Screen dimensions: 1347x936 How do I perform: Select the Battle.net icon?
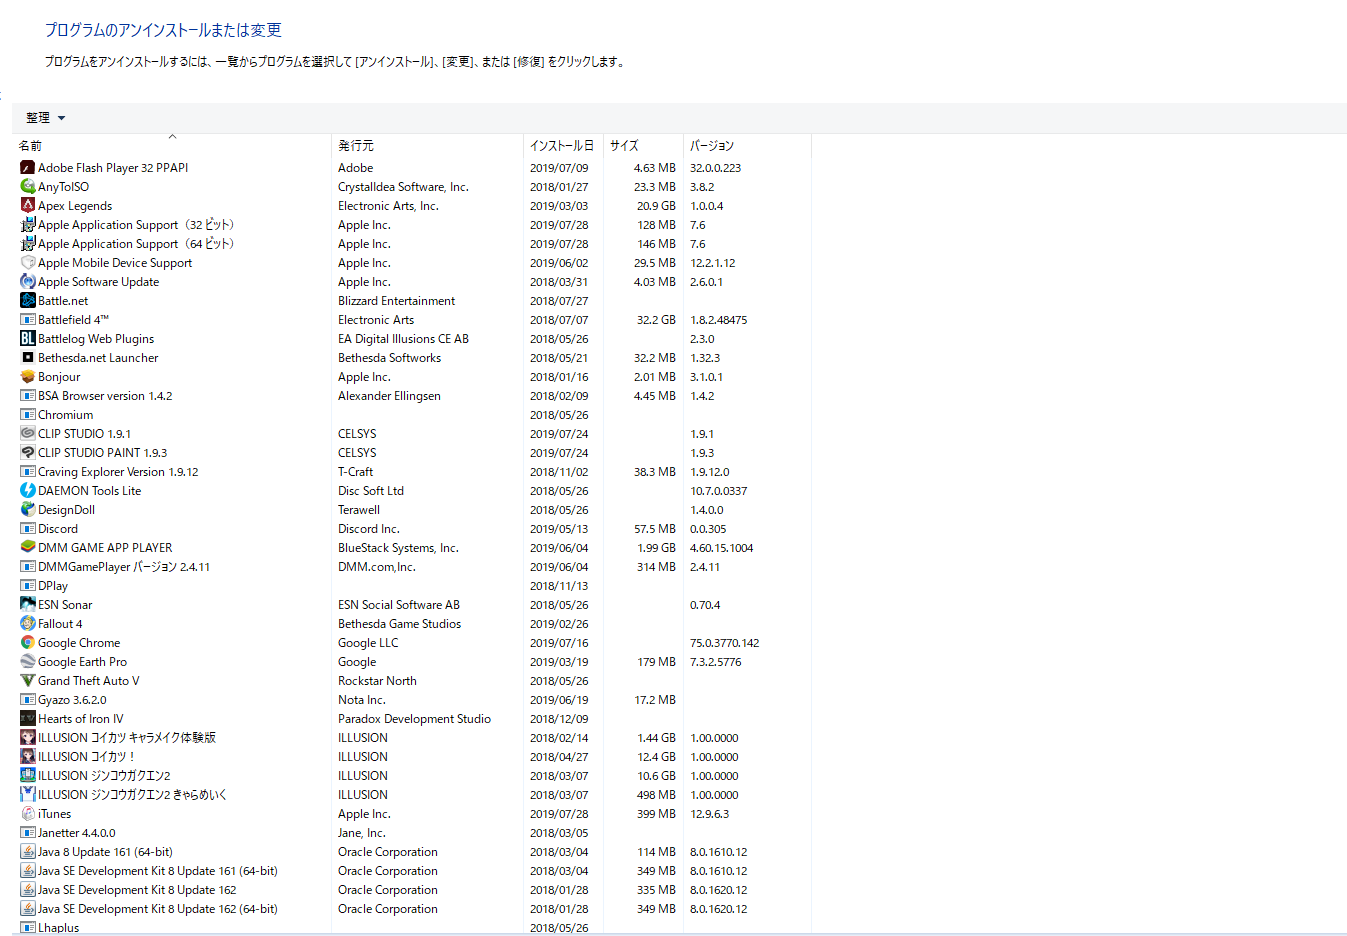(x=28, y=301)
